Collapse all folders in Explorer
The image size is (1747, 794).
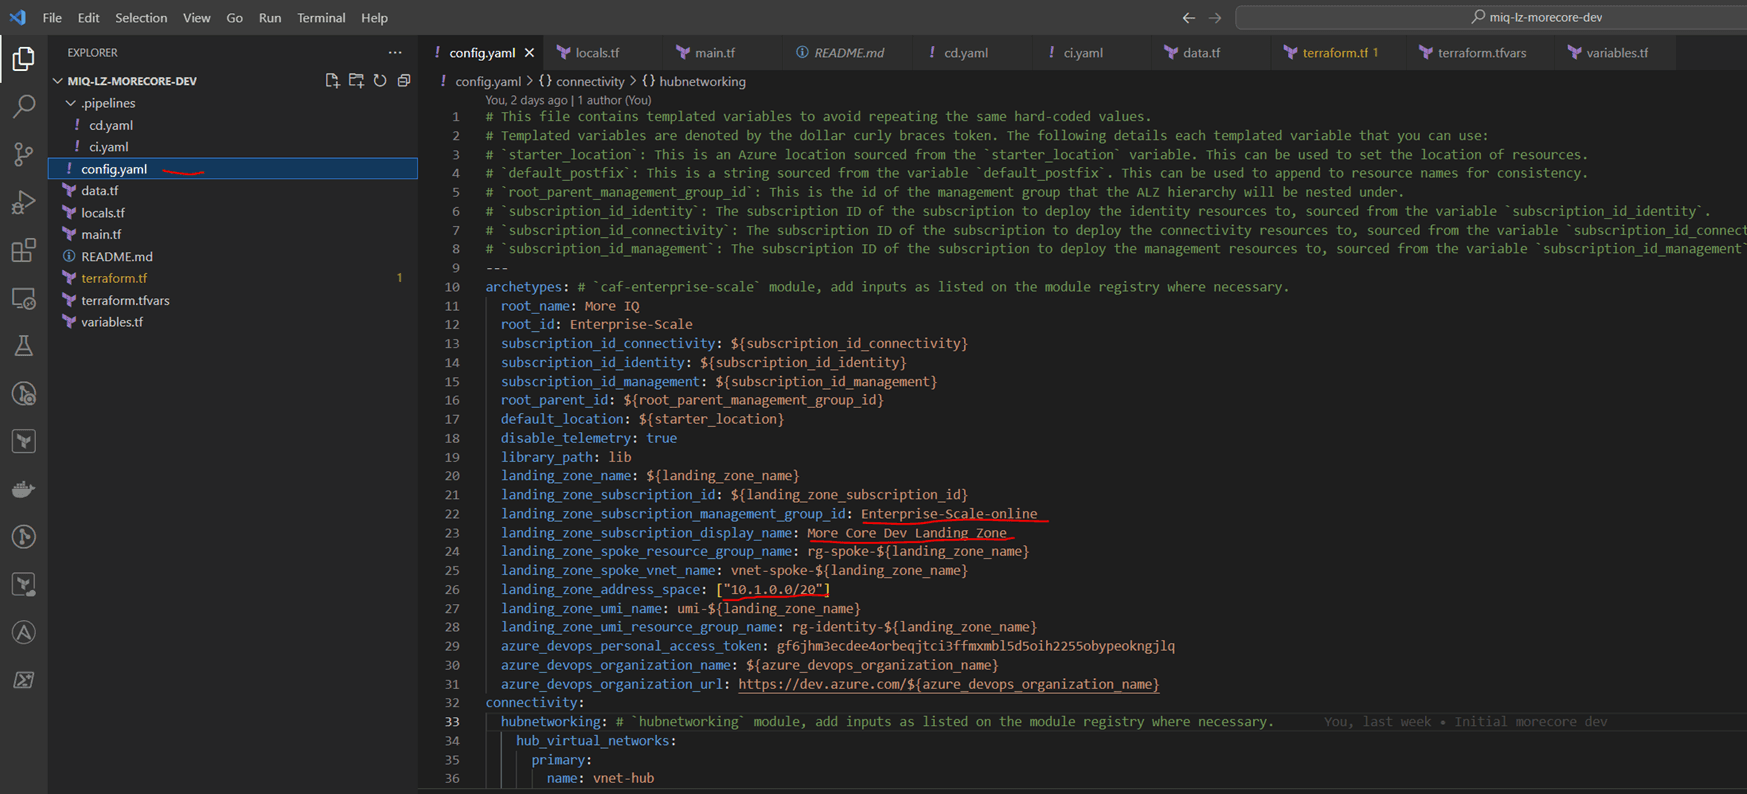(404, 81)
